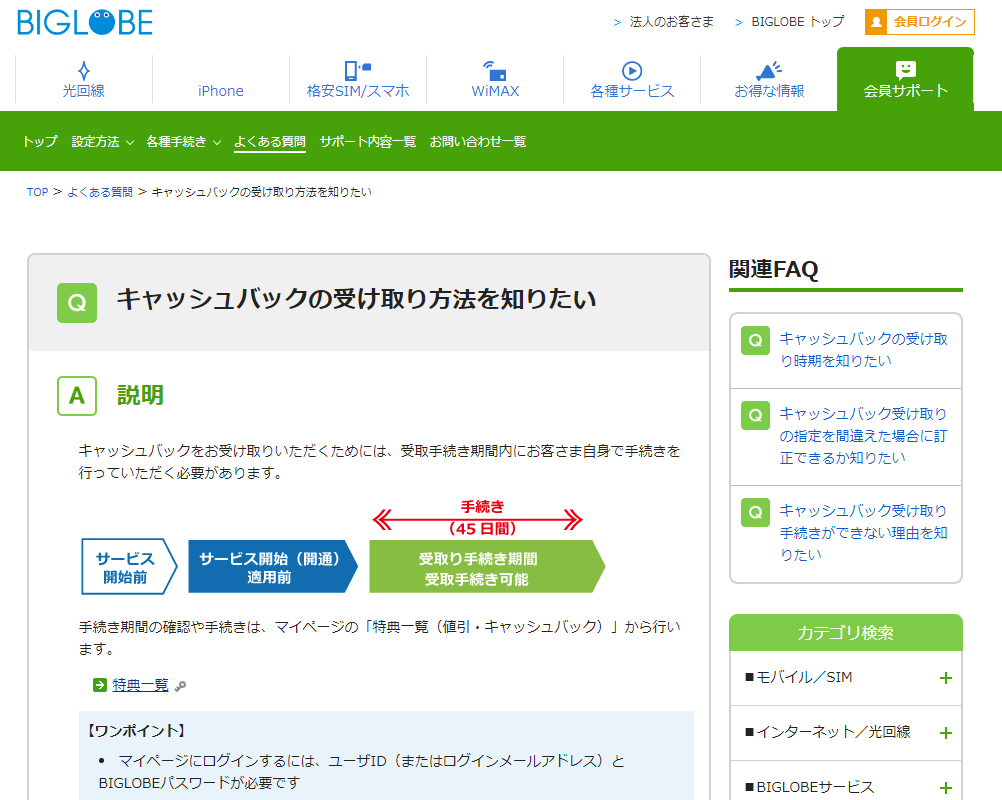Open お問い合わせ一覧 menu item
Viewport: 1002px width, 800px height.
pos(477,141)
